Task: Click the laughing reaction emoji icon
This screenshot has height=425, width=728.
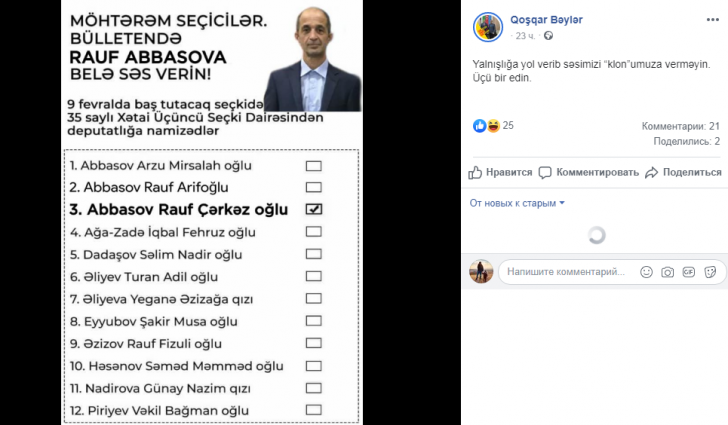Action: click(492, 125)
